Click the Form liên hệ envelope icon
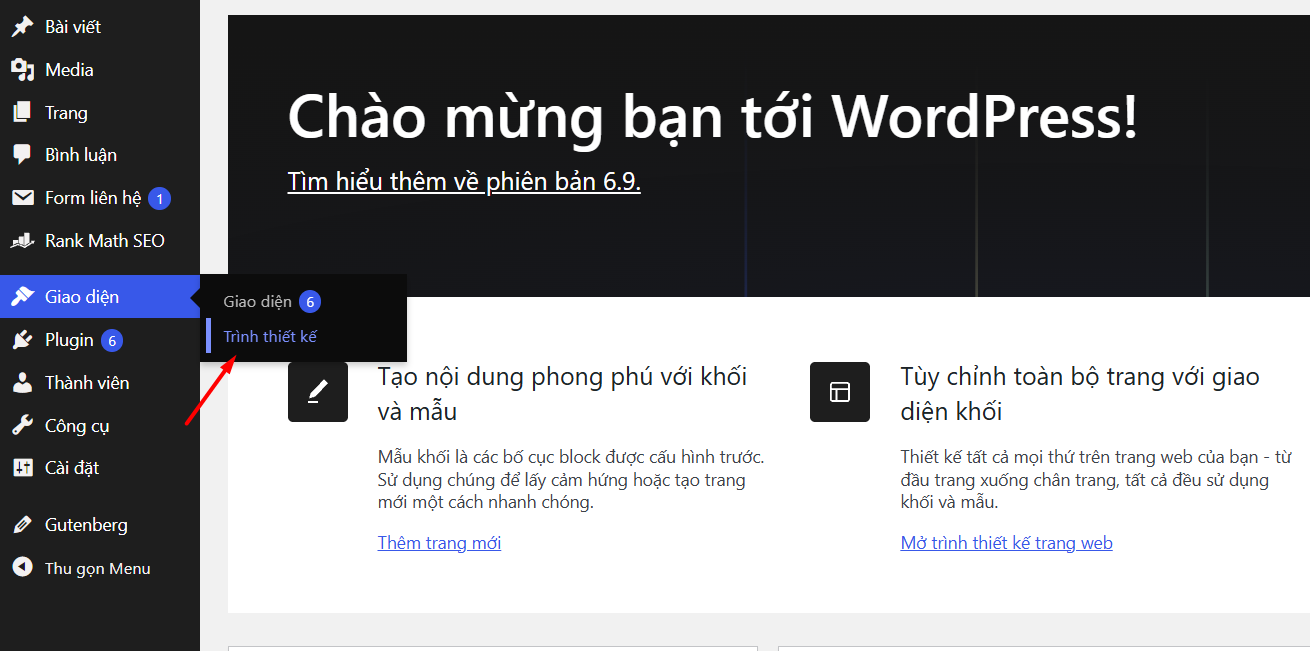The width and height of the screenshot is (1310, 651). (x=21, y=197)
